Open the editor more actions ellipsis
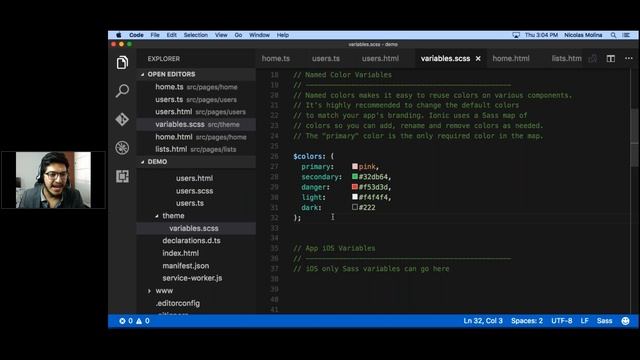 (629, 58)
